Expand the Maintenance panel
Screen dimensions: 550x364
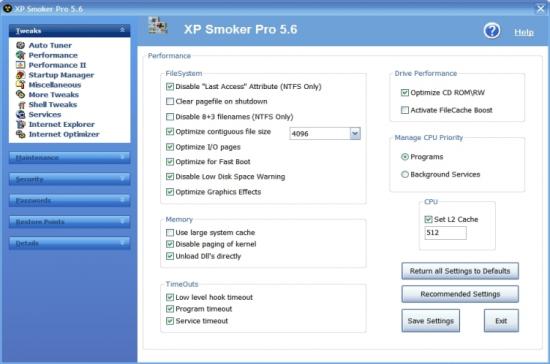pyautogui.click(x=69, y=158)
